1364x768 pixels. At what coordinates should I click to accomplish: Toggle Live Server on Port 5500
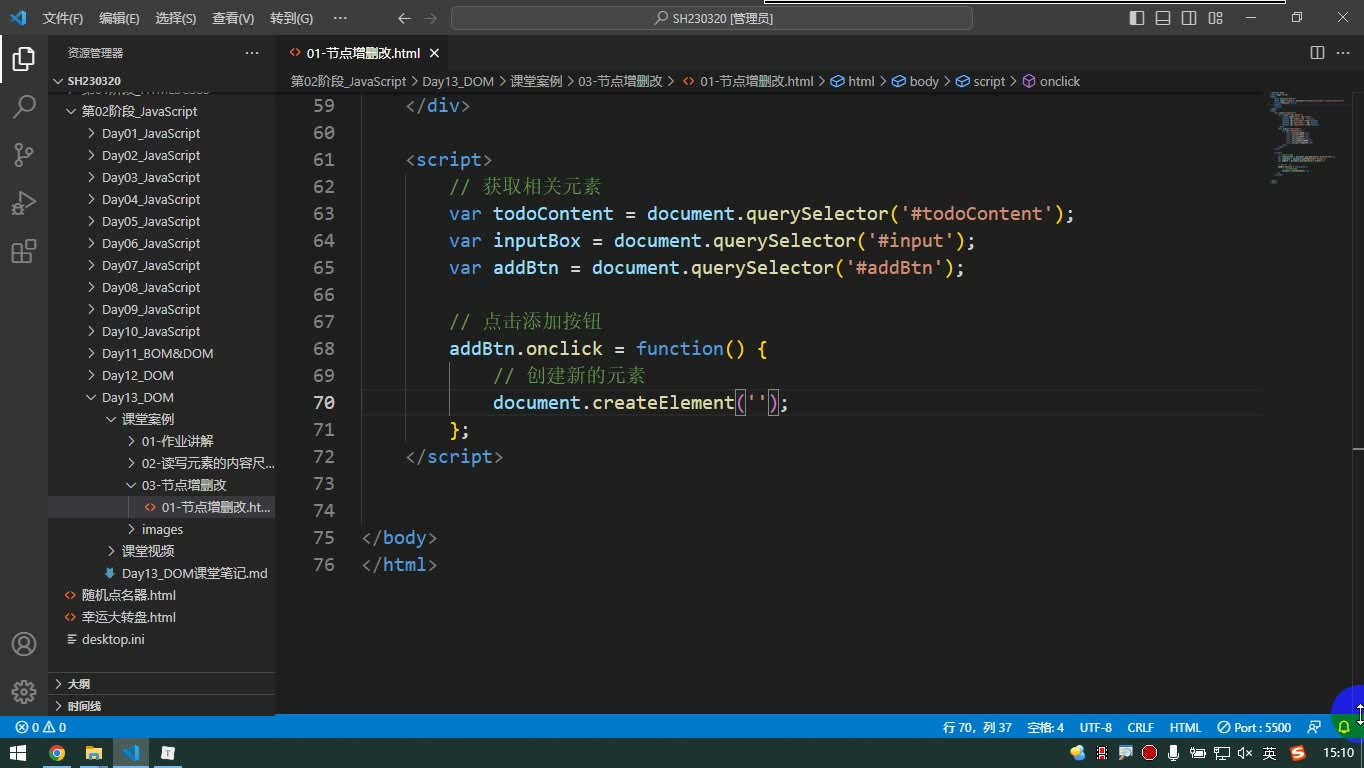pos(1255,727)
